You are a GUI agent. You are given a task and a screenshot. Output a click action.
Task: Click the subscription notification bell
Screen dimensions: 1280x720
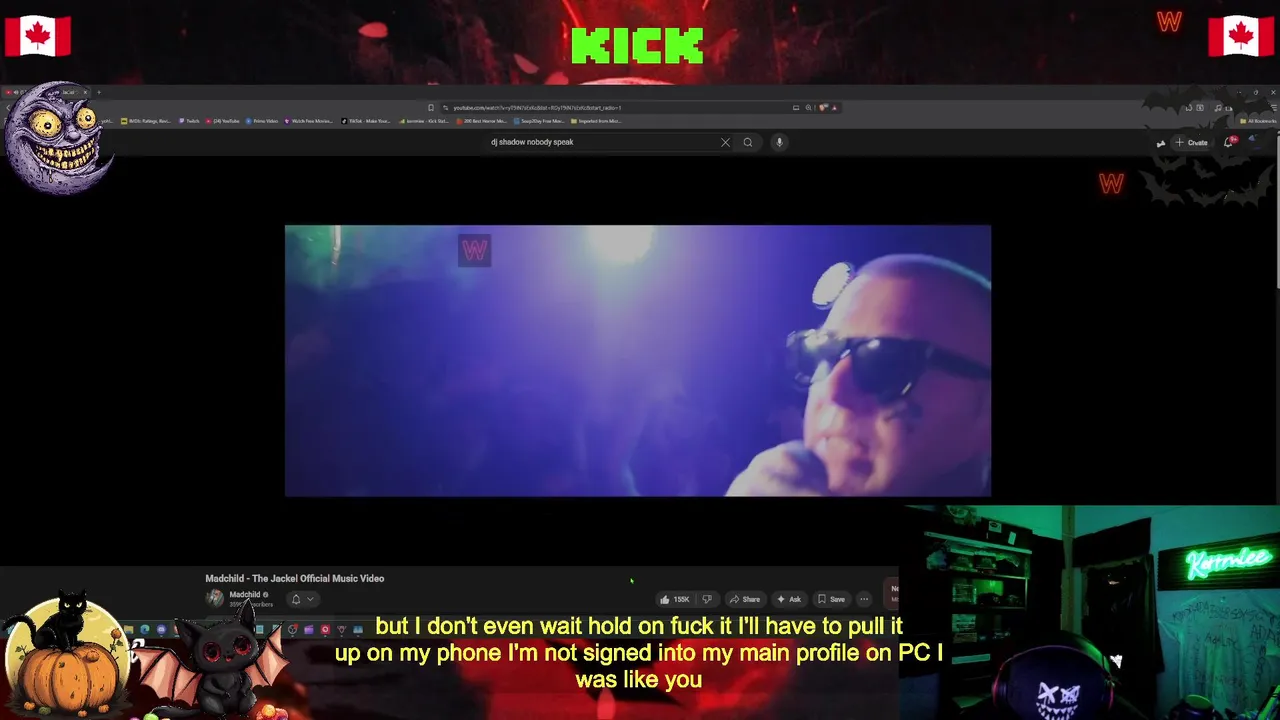pos(295,599)
